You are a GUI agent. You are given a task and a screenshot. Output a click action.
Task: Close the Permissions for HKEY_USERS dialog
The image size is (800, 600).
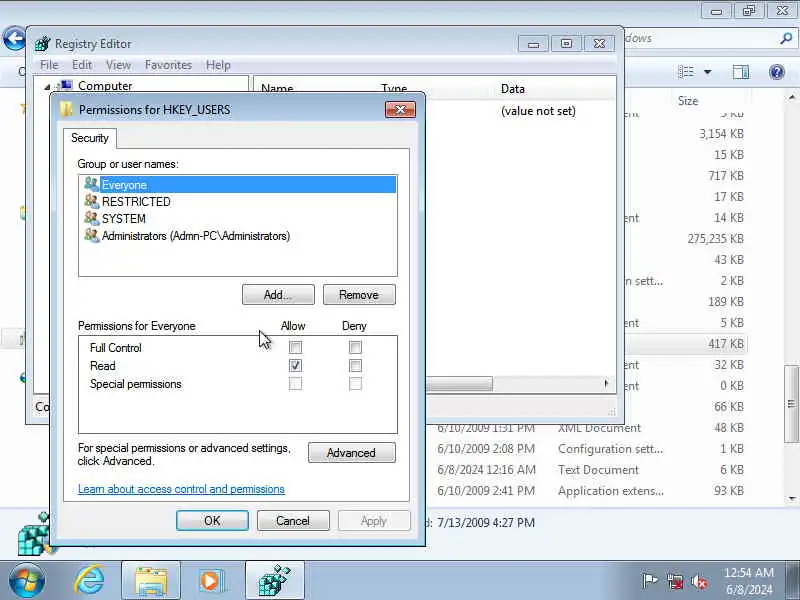[x=401, y=110]
